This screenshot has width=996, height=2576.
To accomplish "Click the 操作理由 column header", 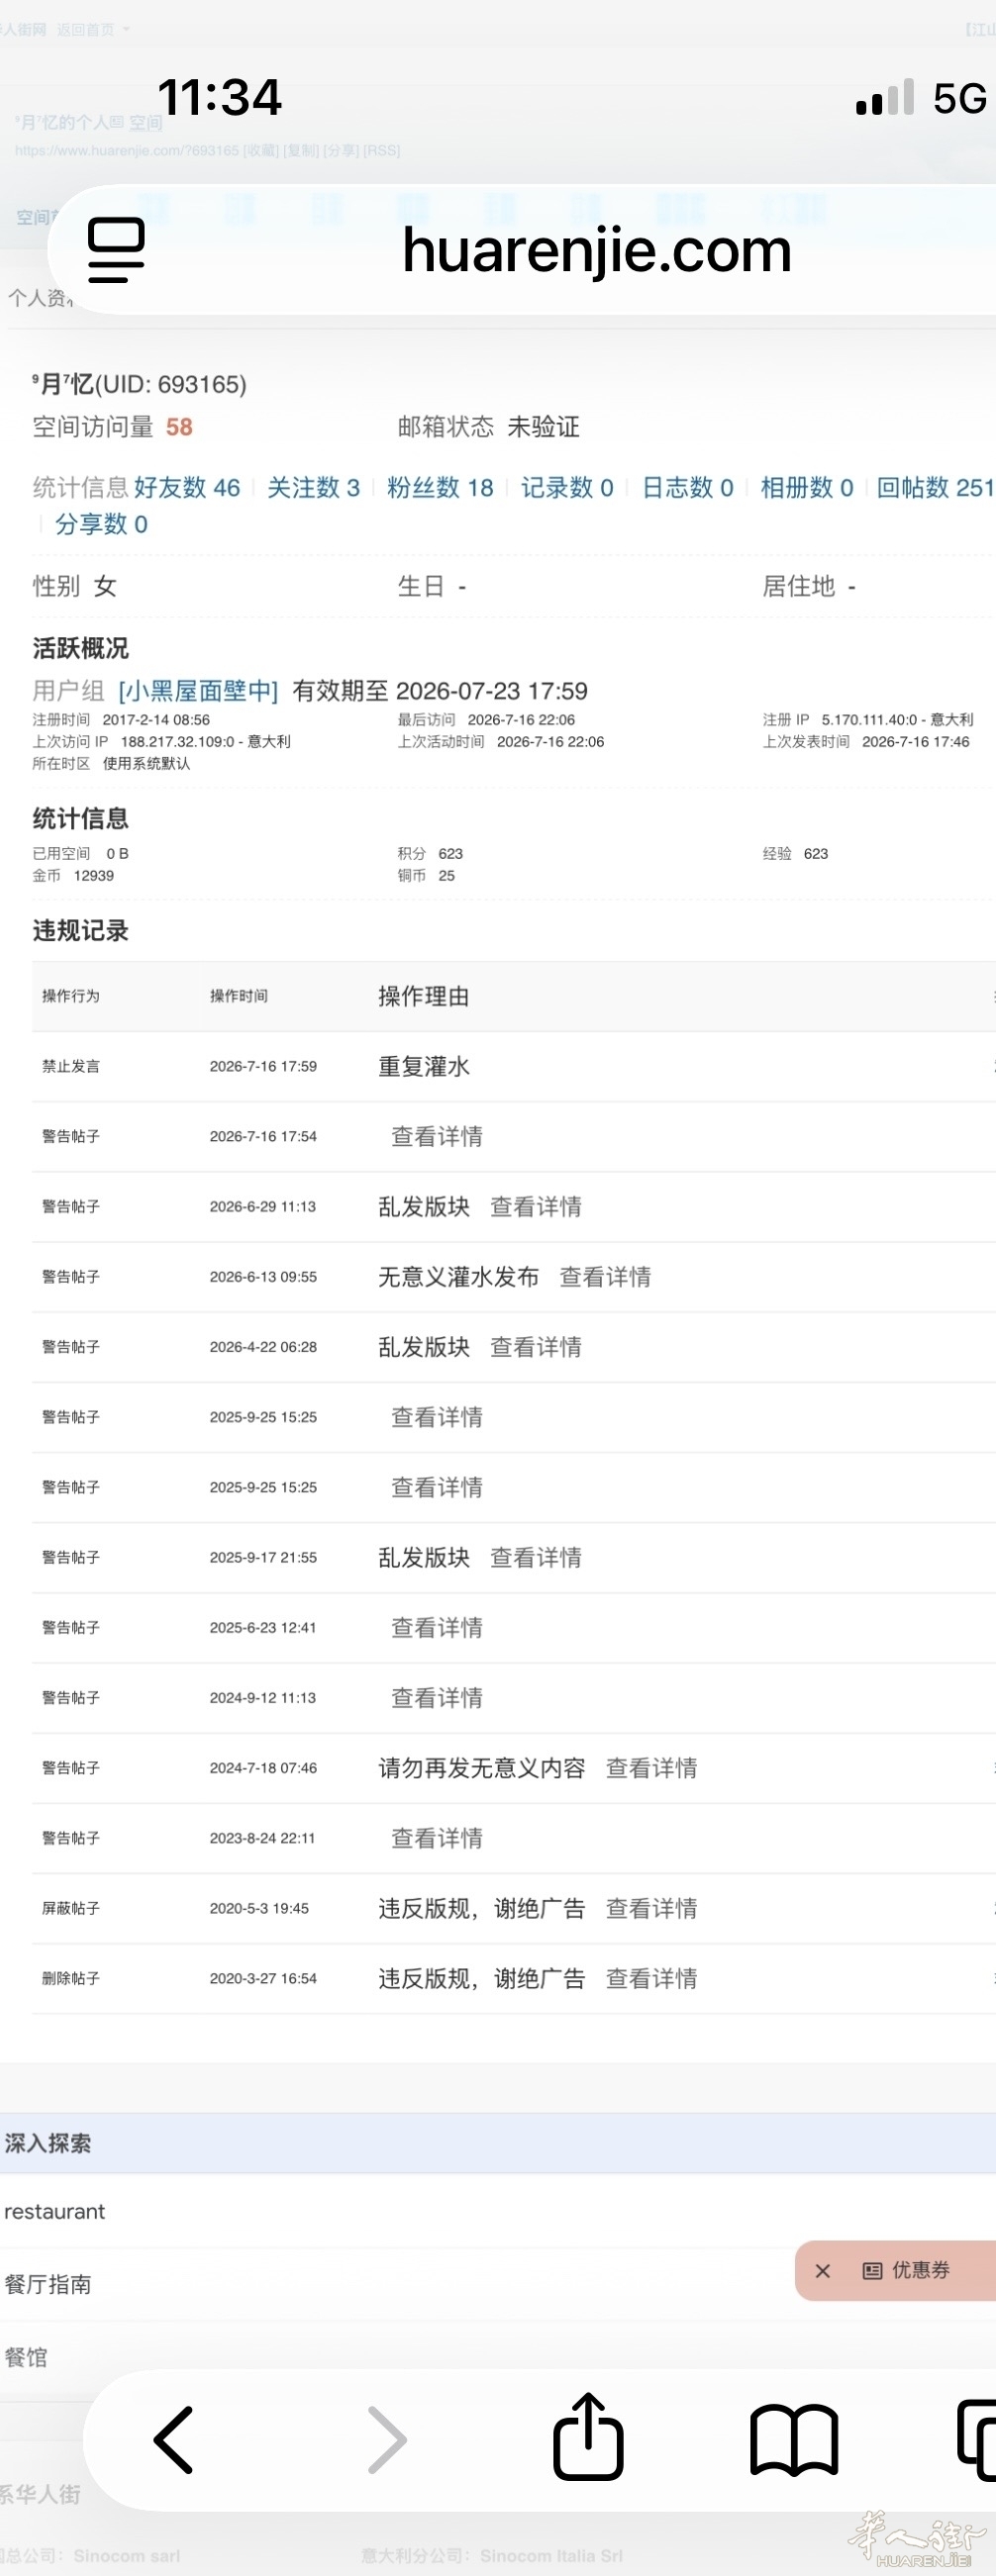I will 424,996.
